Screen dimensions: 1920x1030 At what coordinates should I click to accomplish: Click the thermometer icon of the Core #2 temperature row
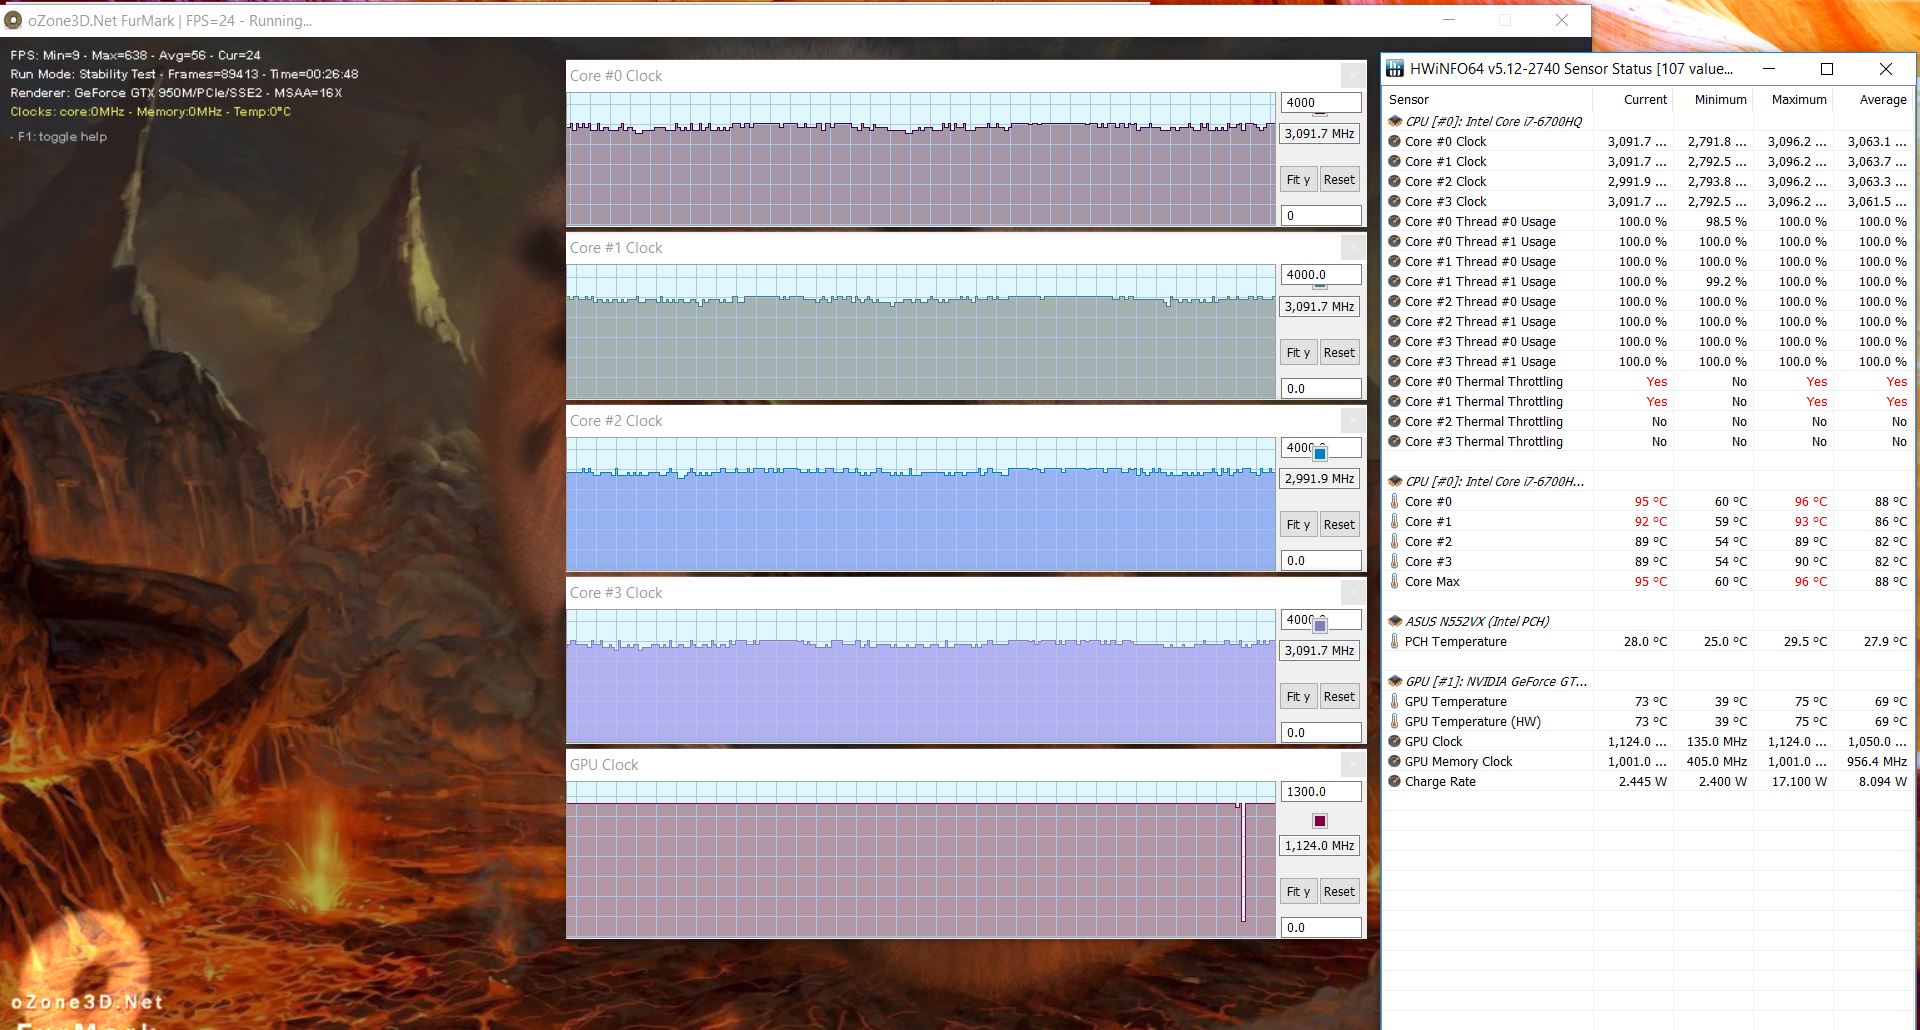point(1395,541)
